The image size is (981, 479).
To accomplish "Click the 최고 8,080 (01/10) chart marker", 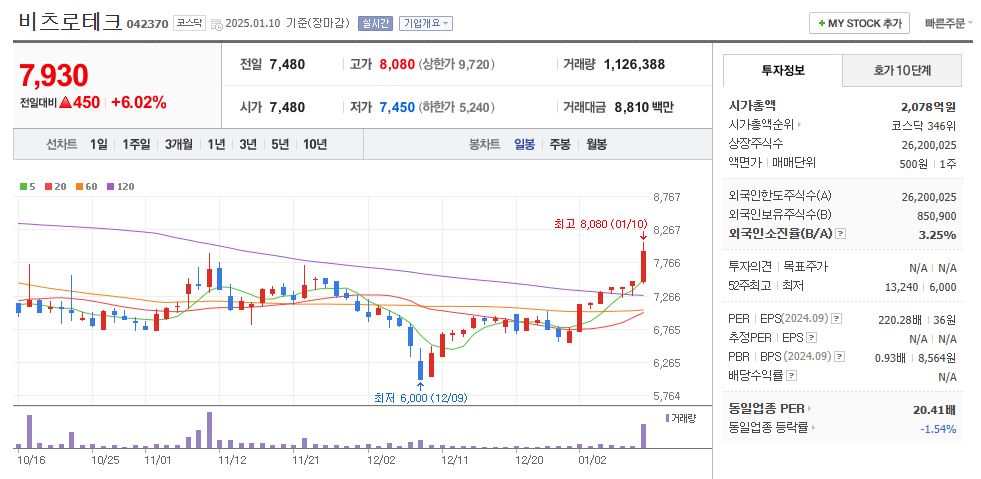I will coord(601,223).
